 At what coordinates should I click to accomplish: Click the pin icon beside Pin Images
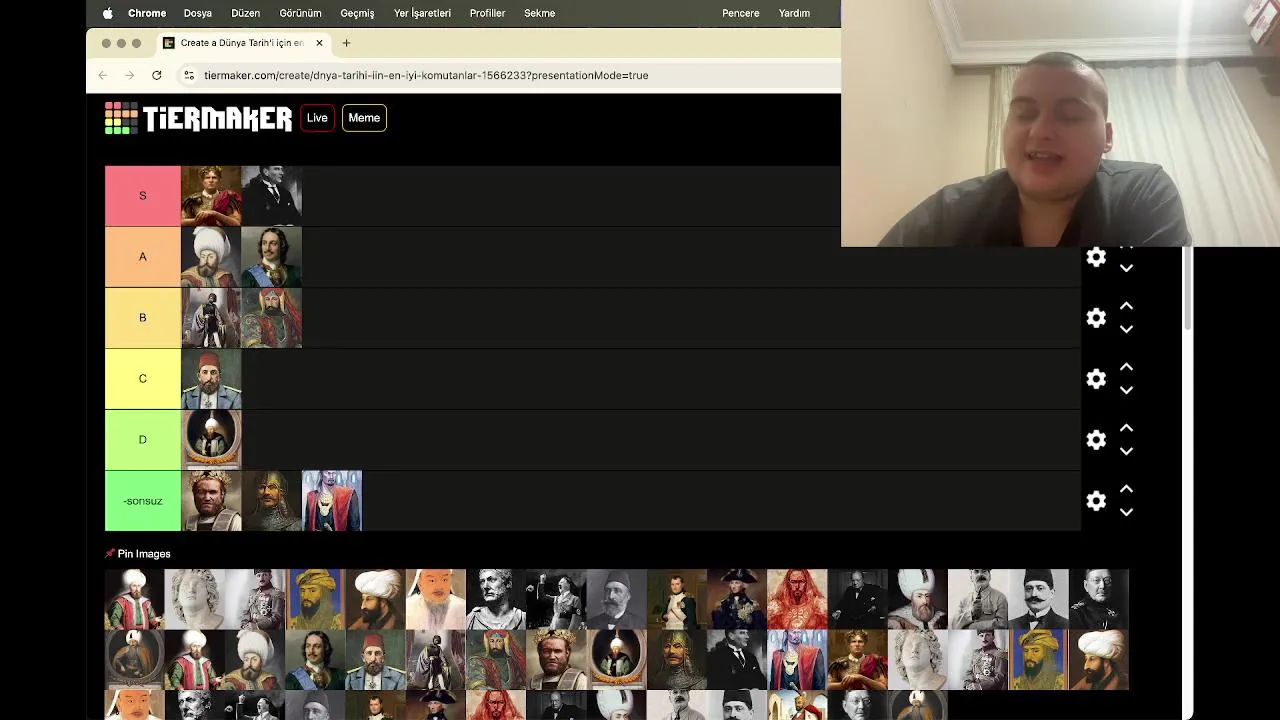(110, 554)
